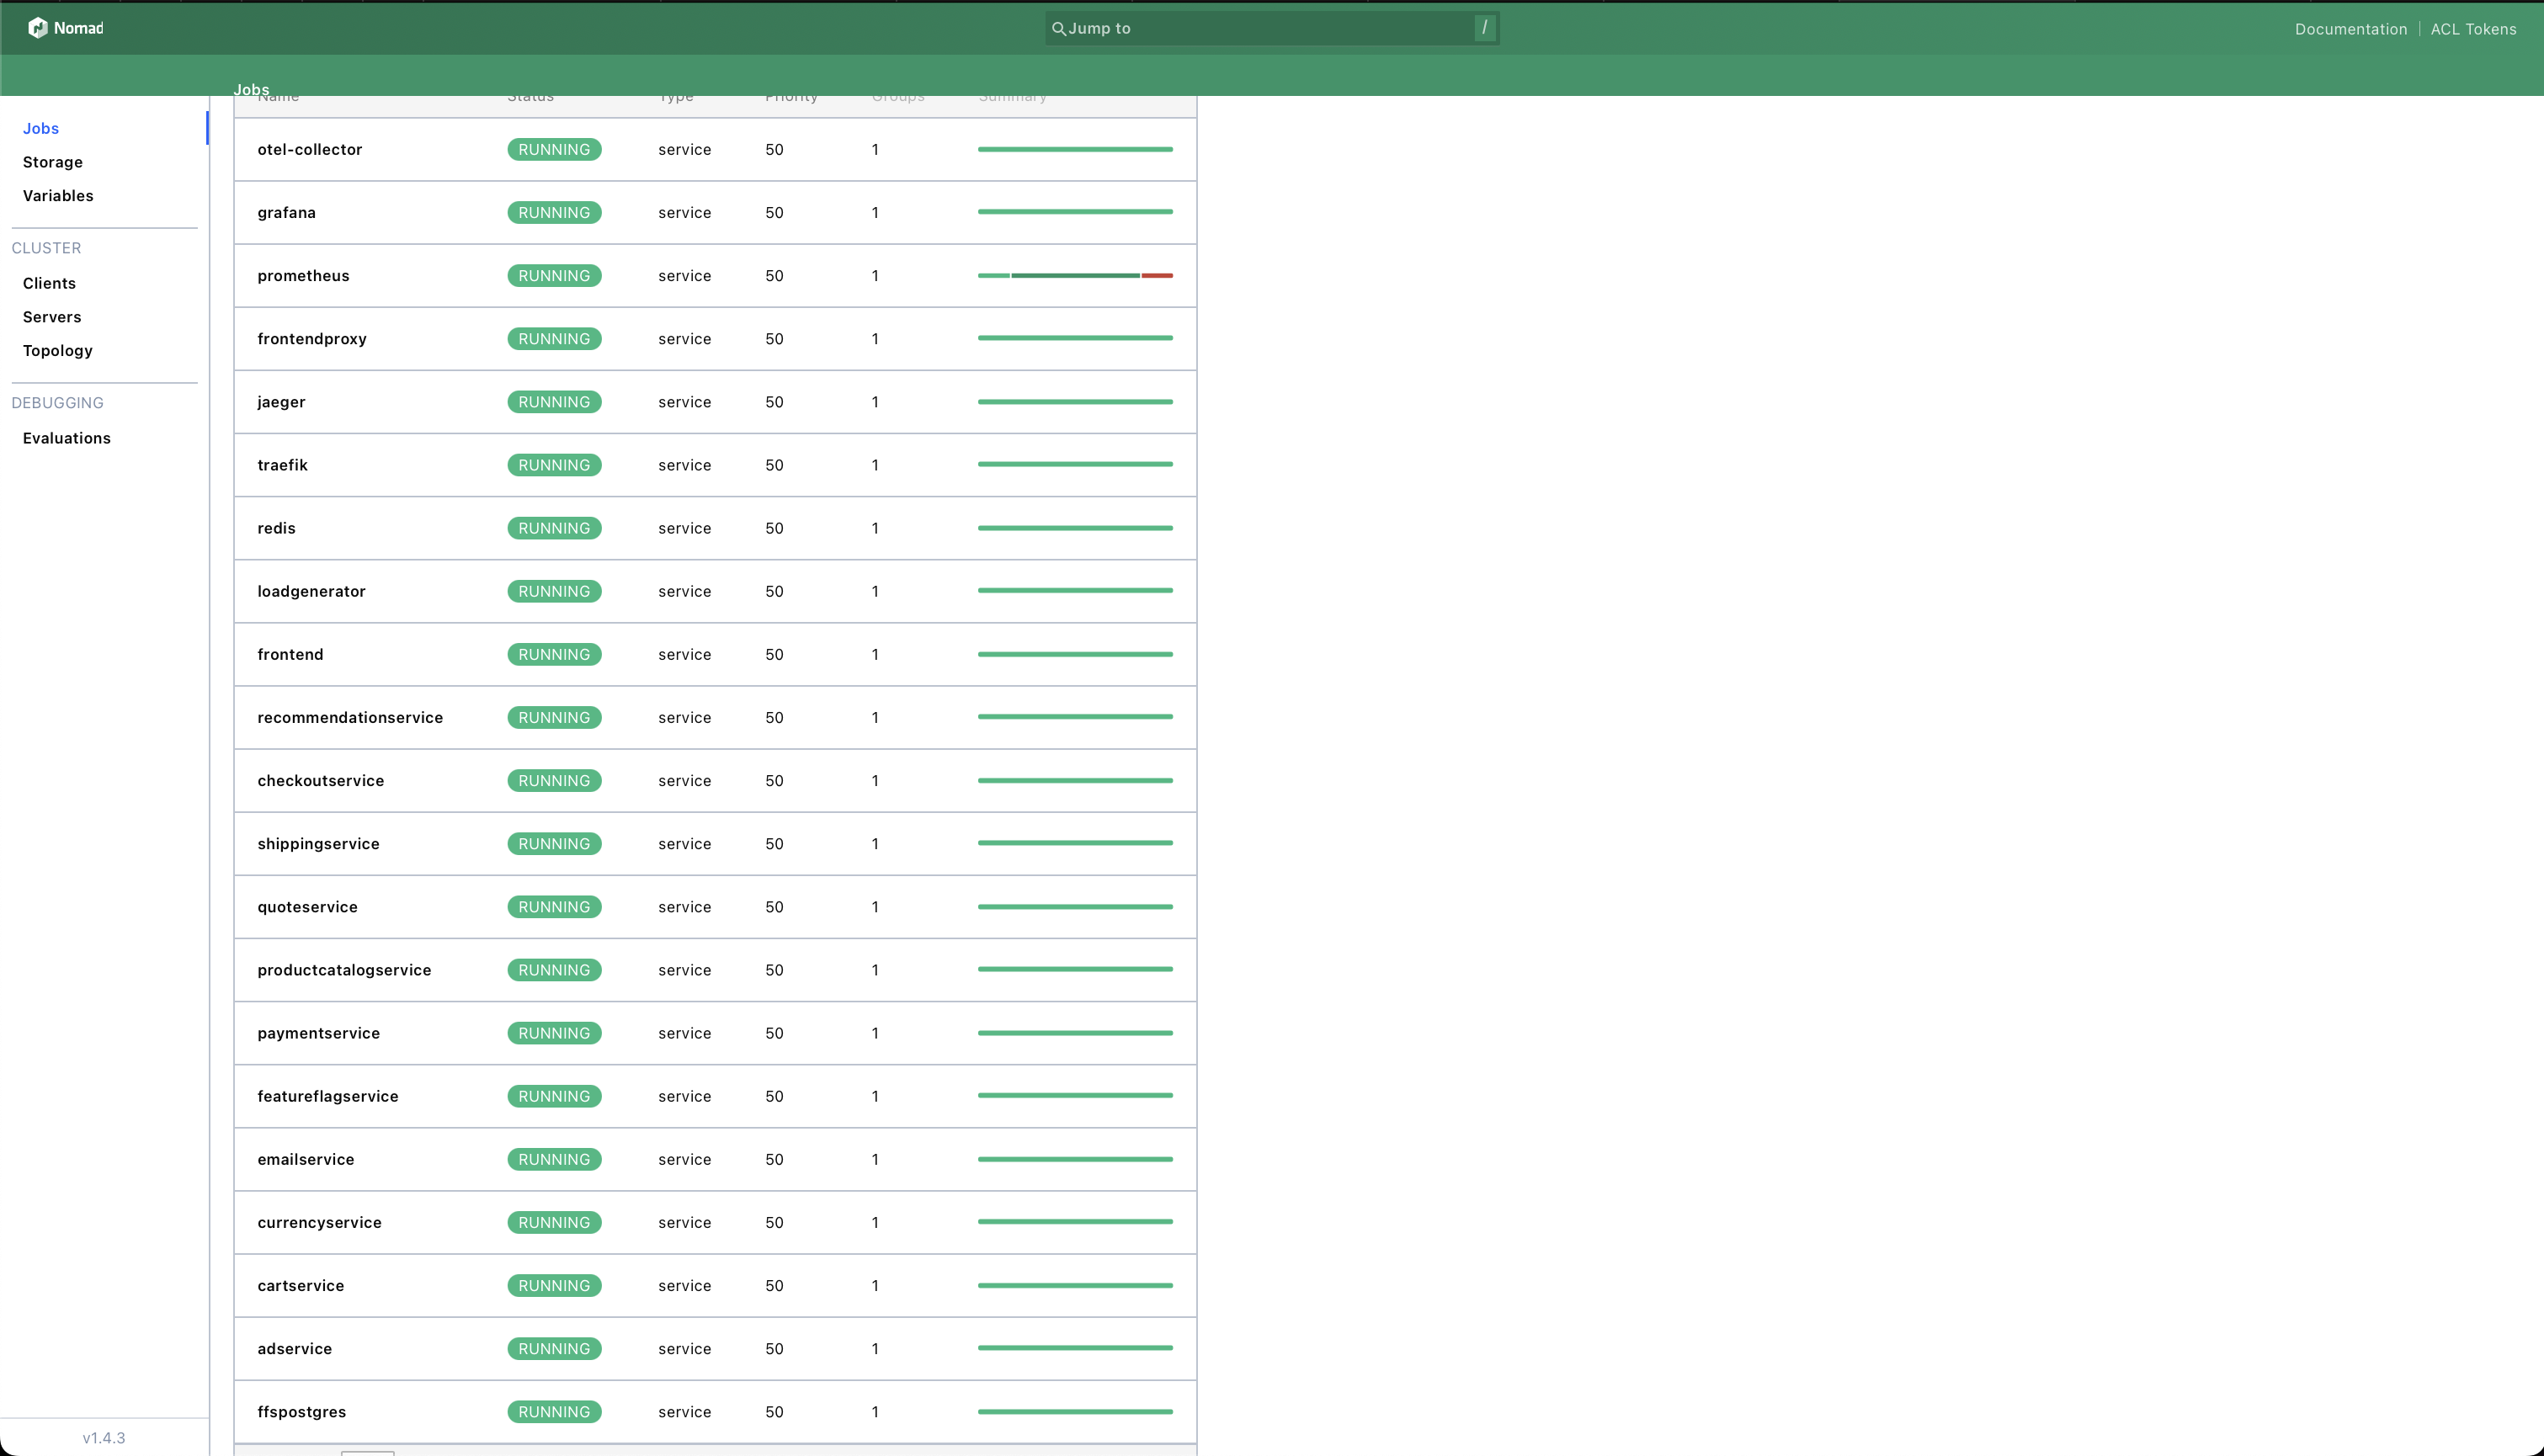Select Variables in the sidebar
This screenshot has height=1456, width=2544.
click(57, 195)
